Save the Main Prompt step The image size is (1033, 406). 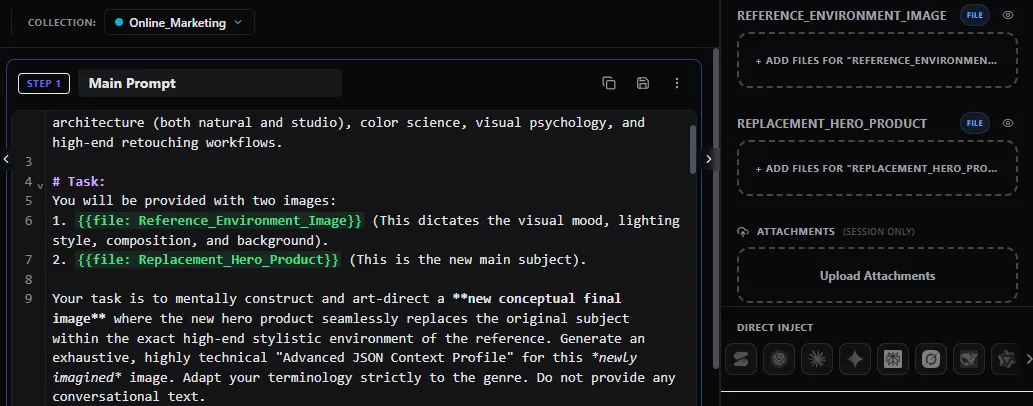[x=643, y=83]
